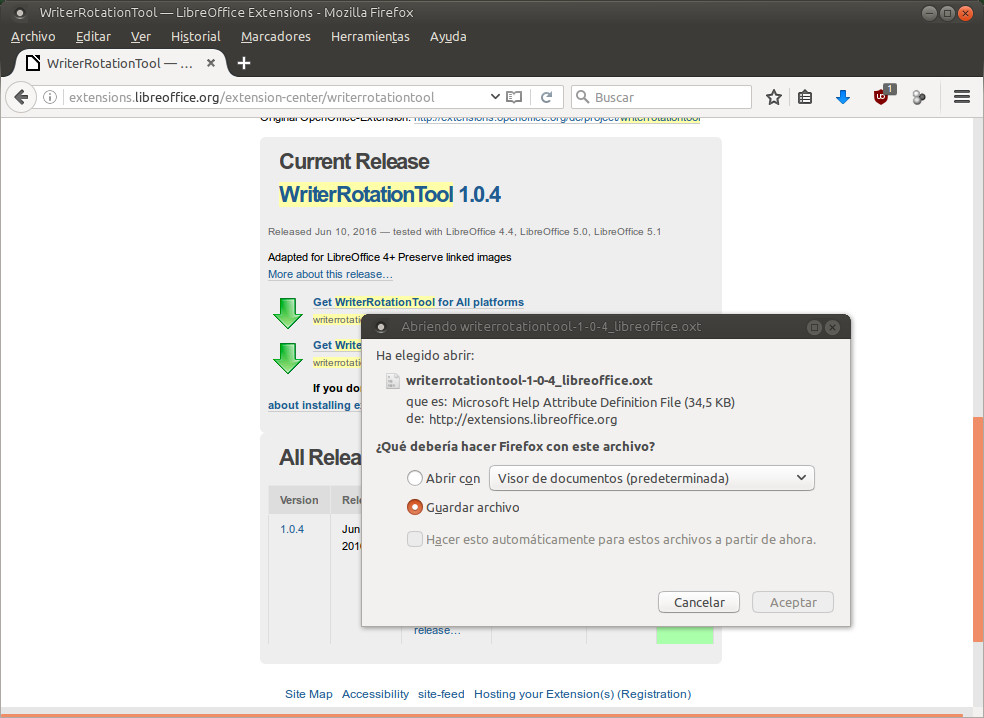Maximize the Abriendo download dialog

(x=814, y=327)
